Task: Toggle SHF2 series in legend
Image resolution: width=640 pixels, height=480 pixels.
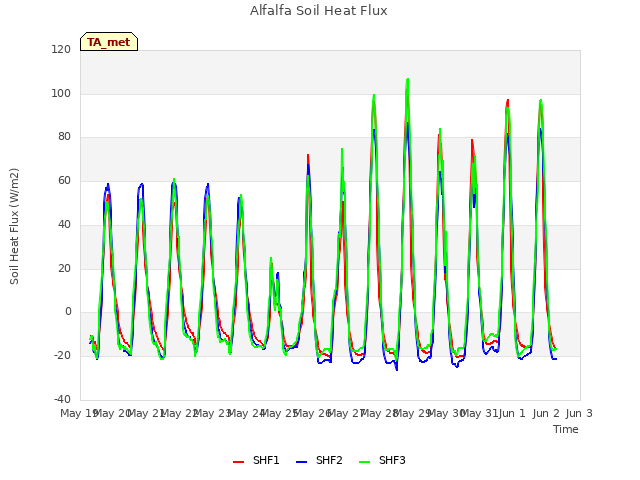Action: coord(319,460)
